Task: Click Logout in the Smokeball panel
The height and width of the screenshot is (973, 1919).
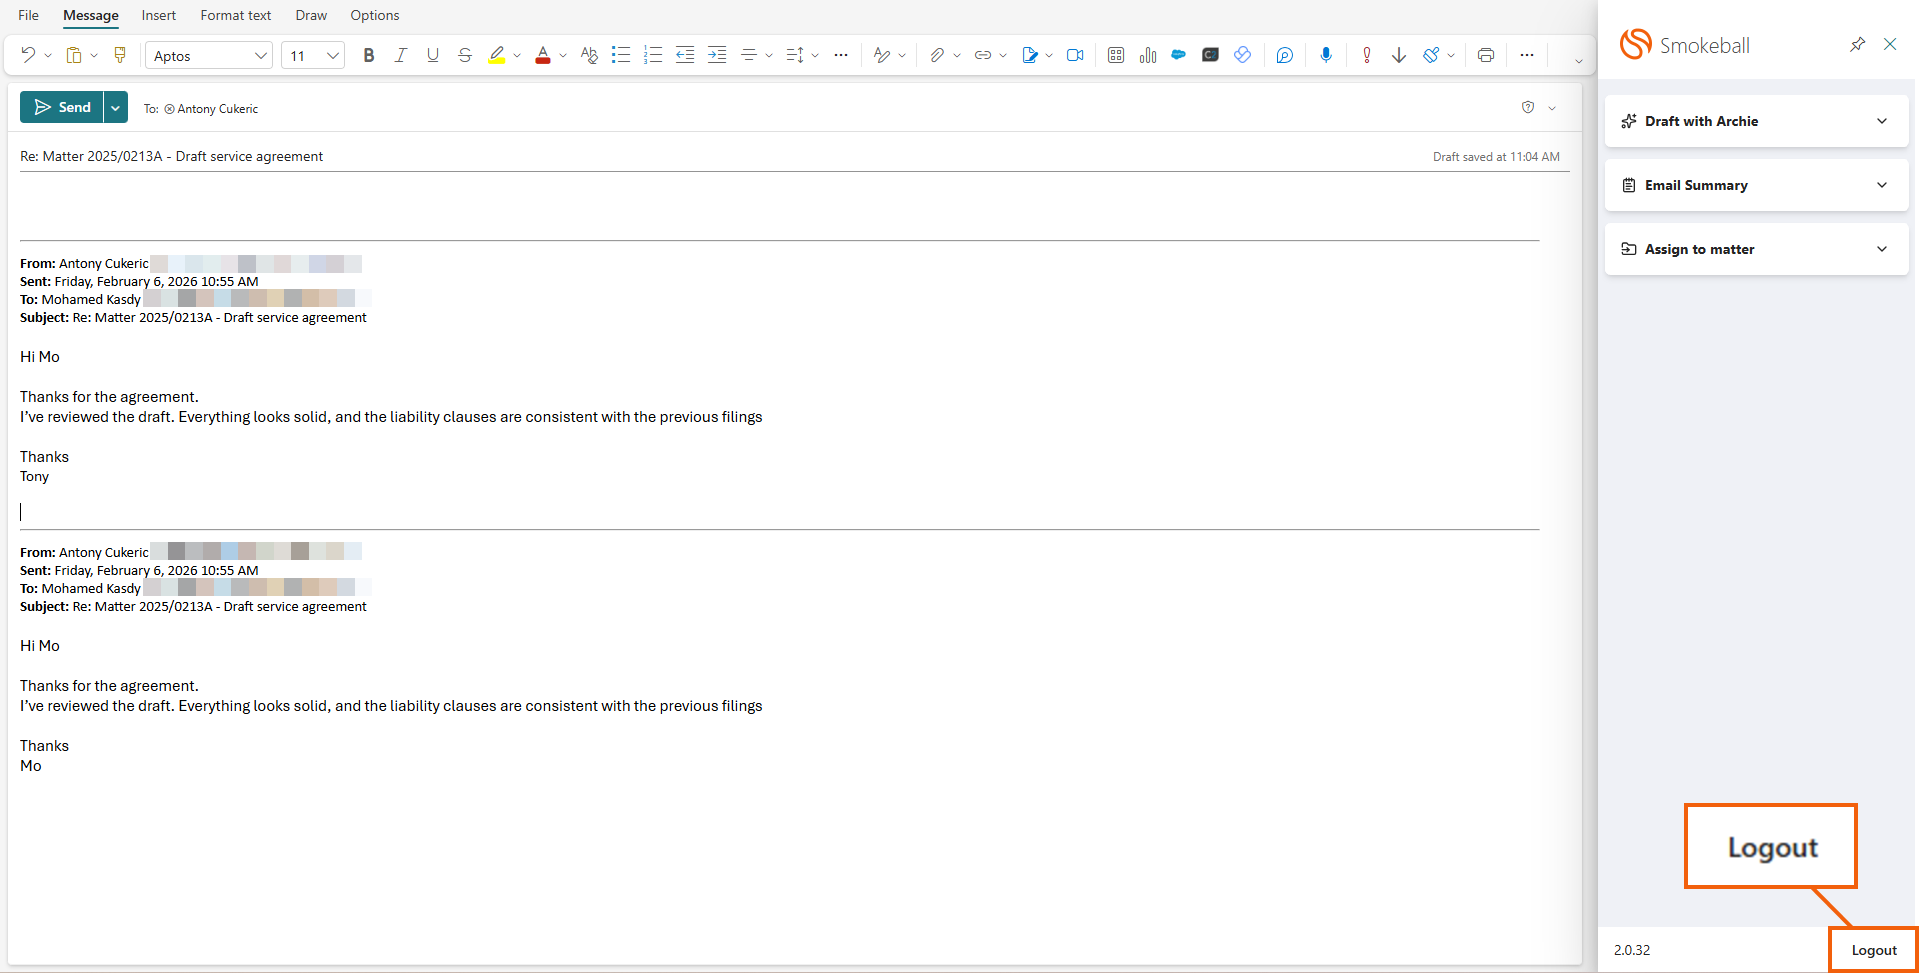Action: click(x=1873, y=950)
